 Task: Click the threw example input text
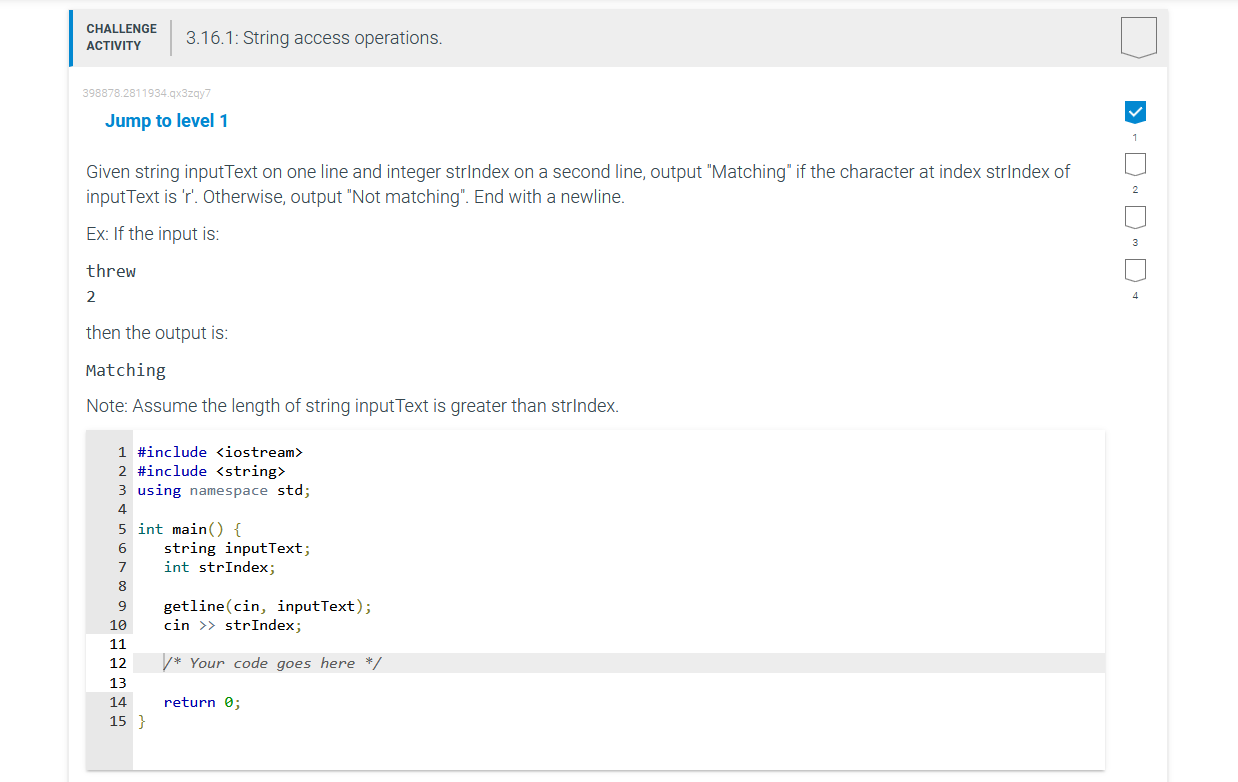click(110, 270)
